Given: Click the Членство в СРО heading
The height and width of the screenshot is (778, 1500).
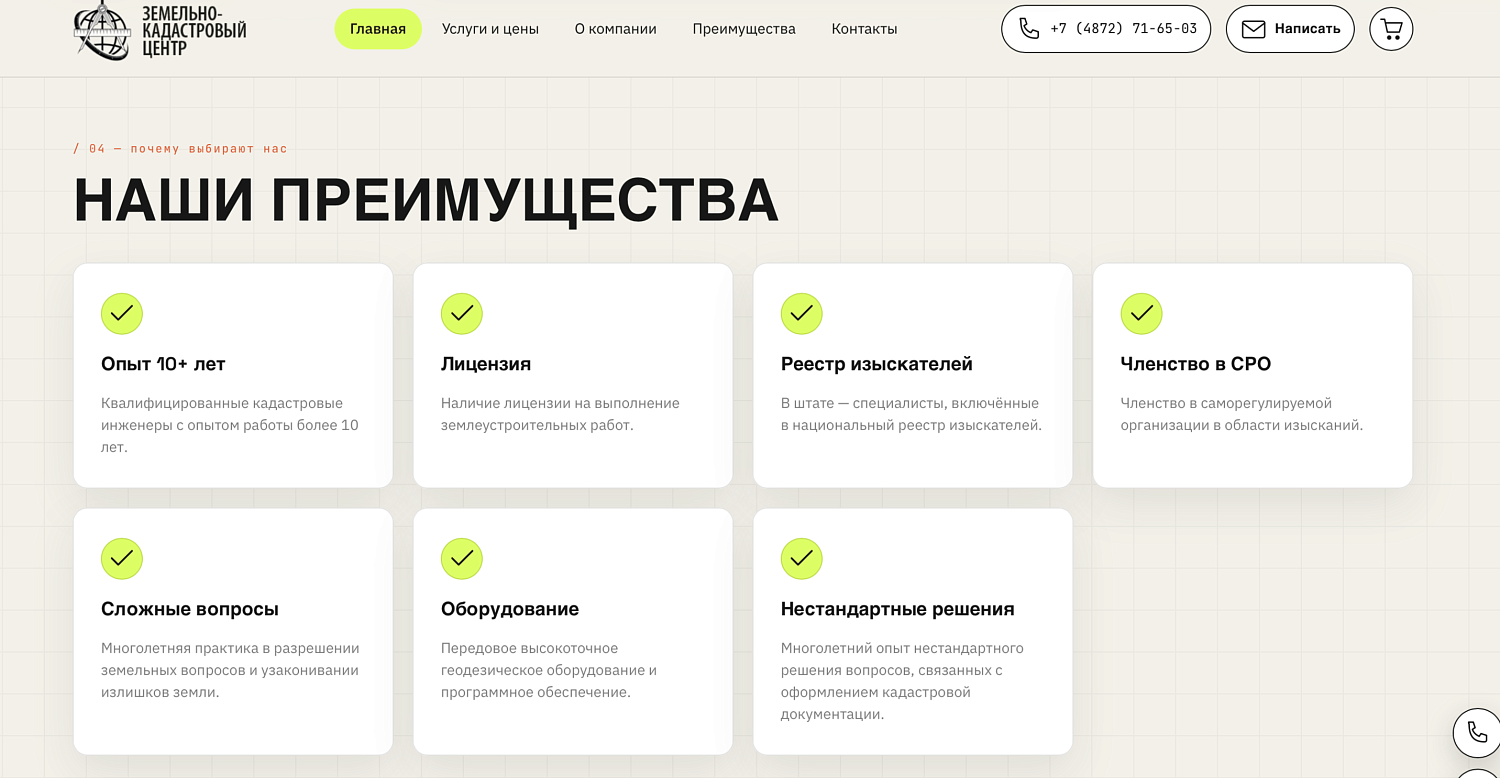Looking at the screenshot, I should pos(1196,364).
